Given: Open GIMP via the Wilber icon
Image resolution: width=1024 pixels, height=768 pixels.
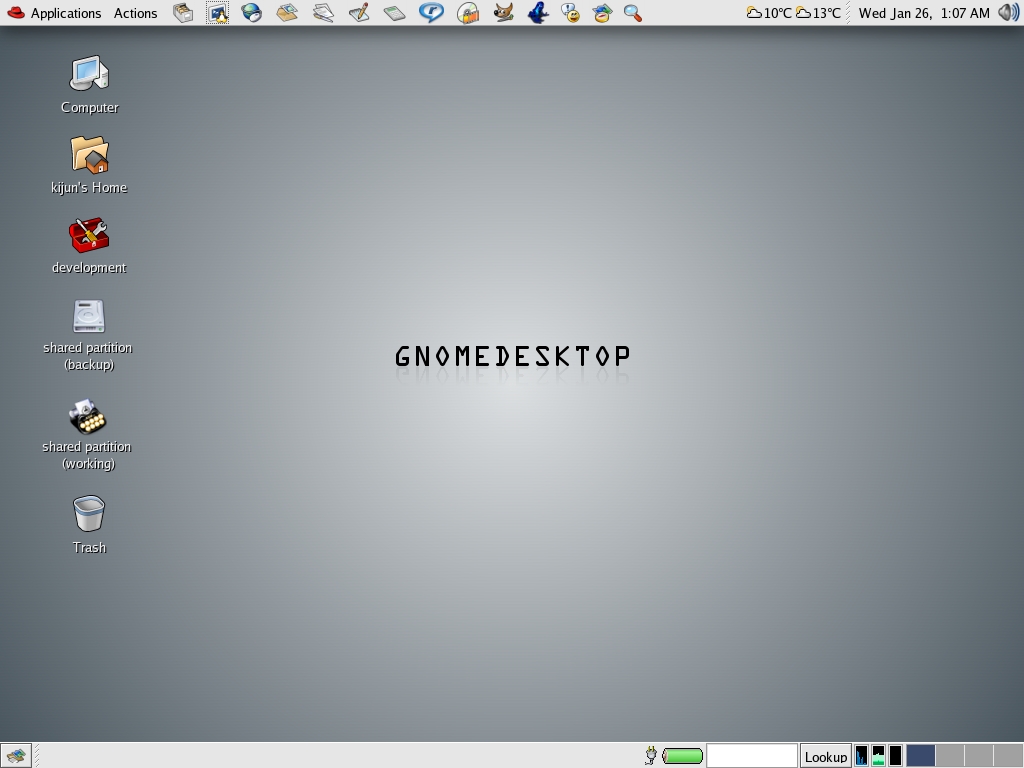Looking at the screenshot, I should 503,13.
